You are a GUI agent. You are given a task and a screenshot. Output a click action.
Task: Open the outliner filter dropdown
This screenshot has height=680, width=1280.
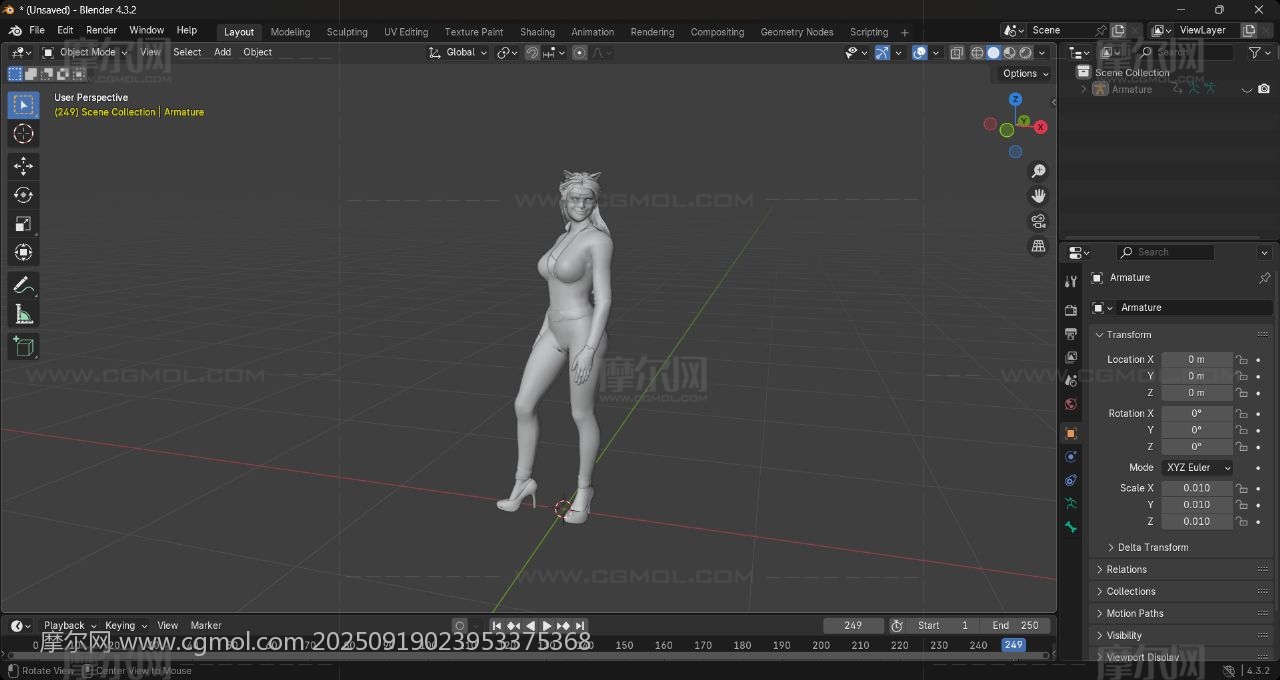[1259, 52]
